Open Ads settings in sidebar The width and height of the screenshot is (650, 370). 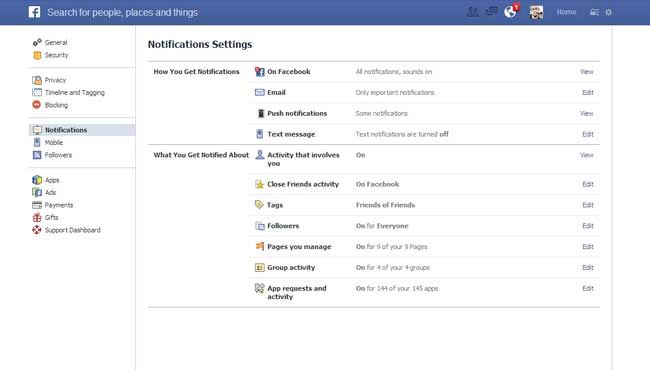(51, 192)
